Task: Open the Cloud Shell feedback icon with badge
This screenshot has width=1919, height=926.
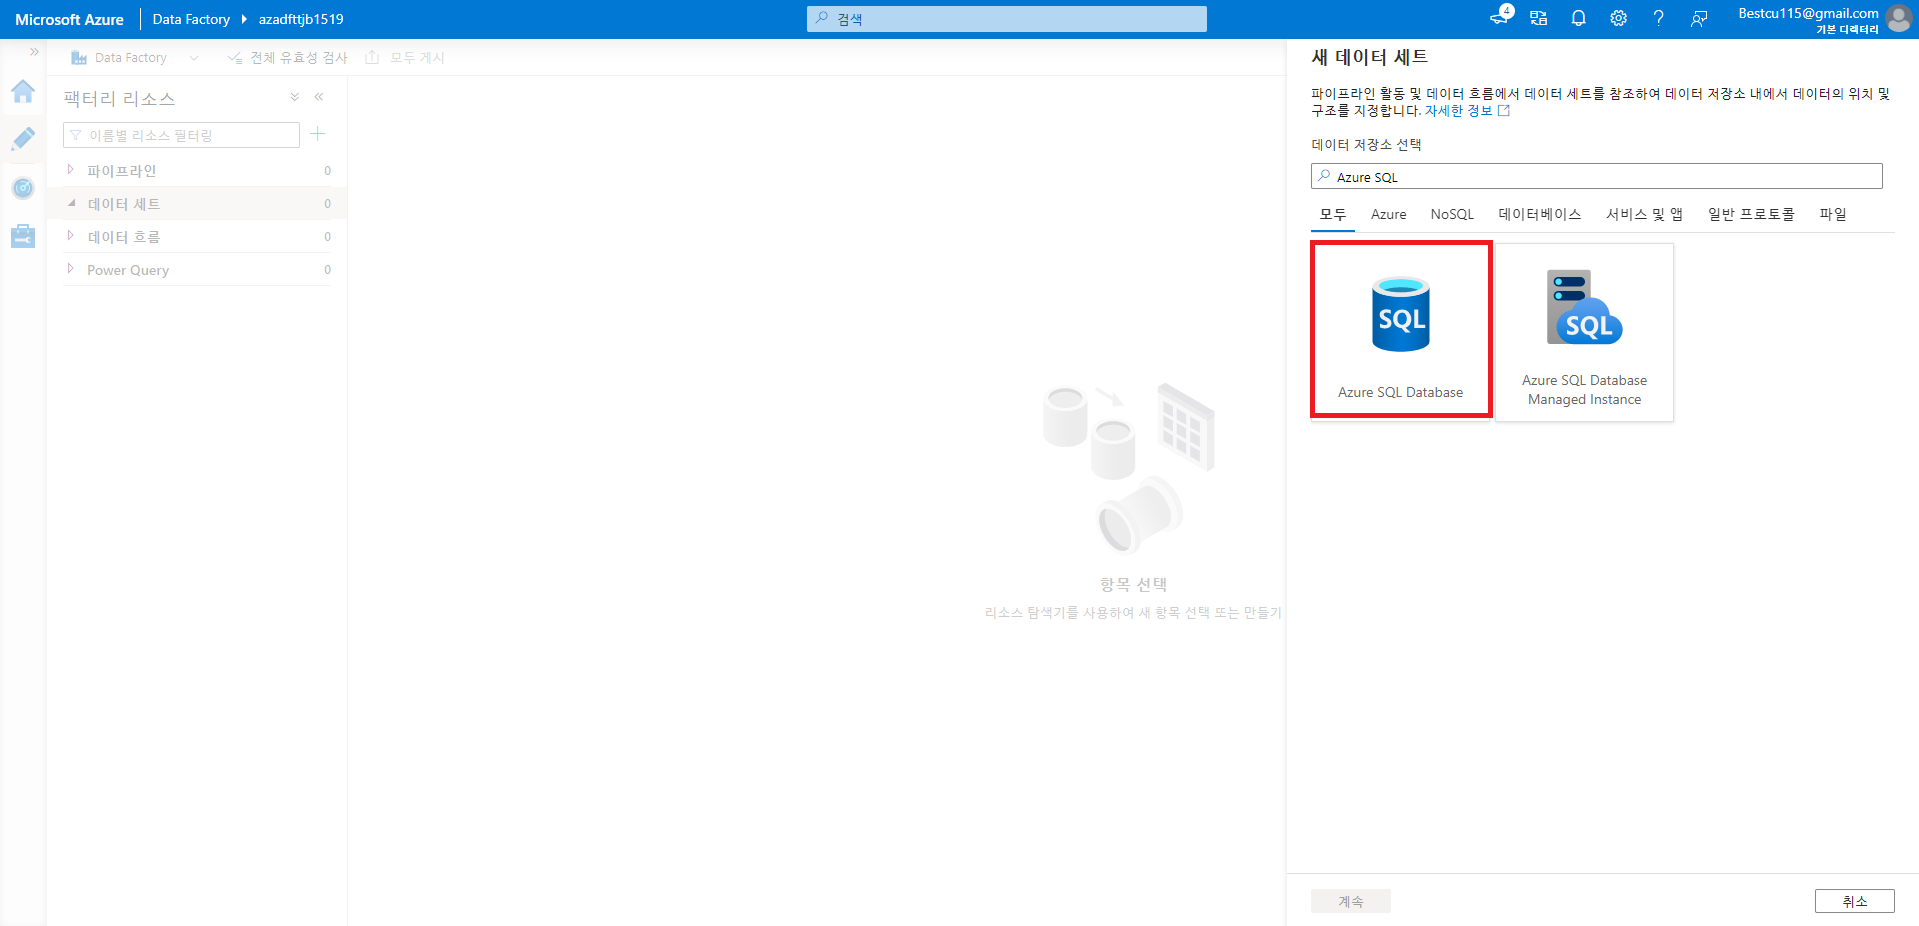Action: click(x=1500, y=17)
